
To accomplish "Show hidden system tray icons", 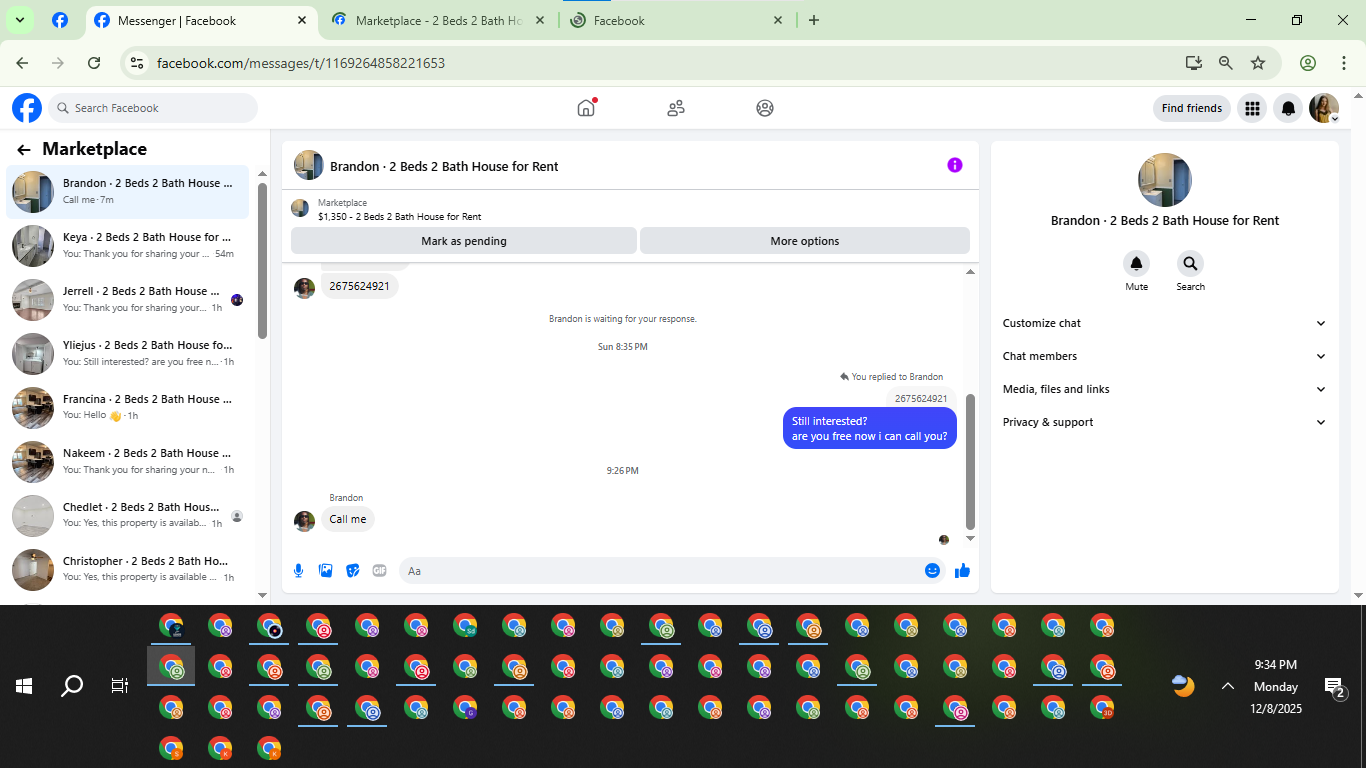I will [1228, 686].
